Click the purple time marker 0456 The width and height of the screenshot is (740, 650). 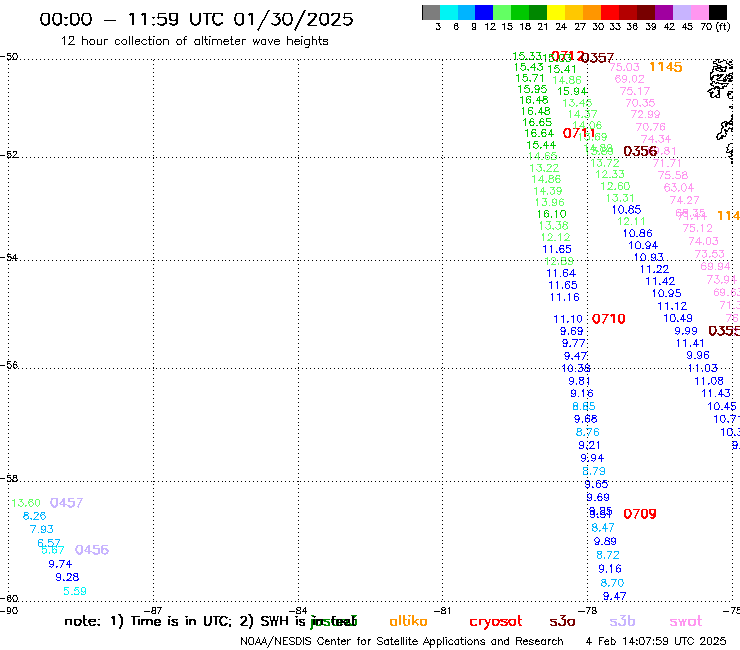pyautogui.click(x=92, y=550)
